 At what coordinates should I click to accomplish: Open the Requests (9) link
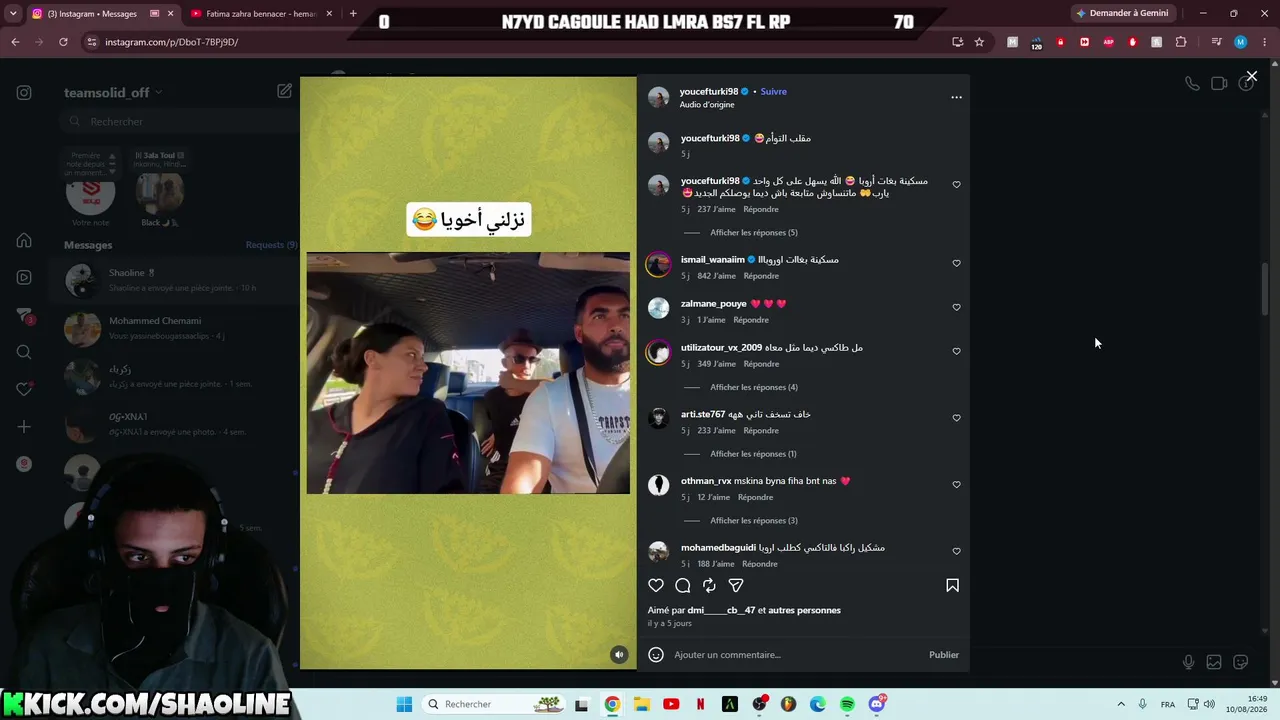271,245
